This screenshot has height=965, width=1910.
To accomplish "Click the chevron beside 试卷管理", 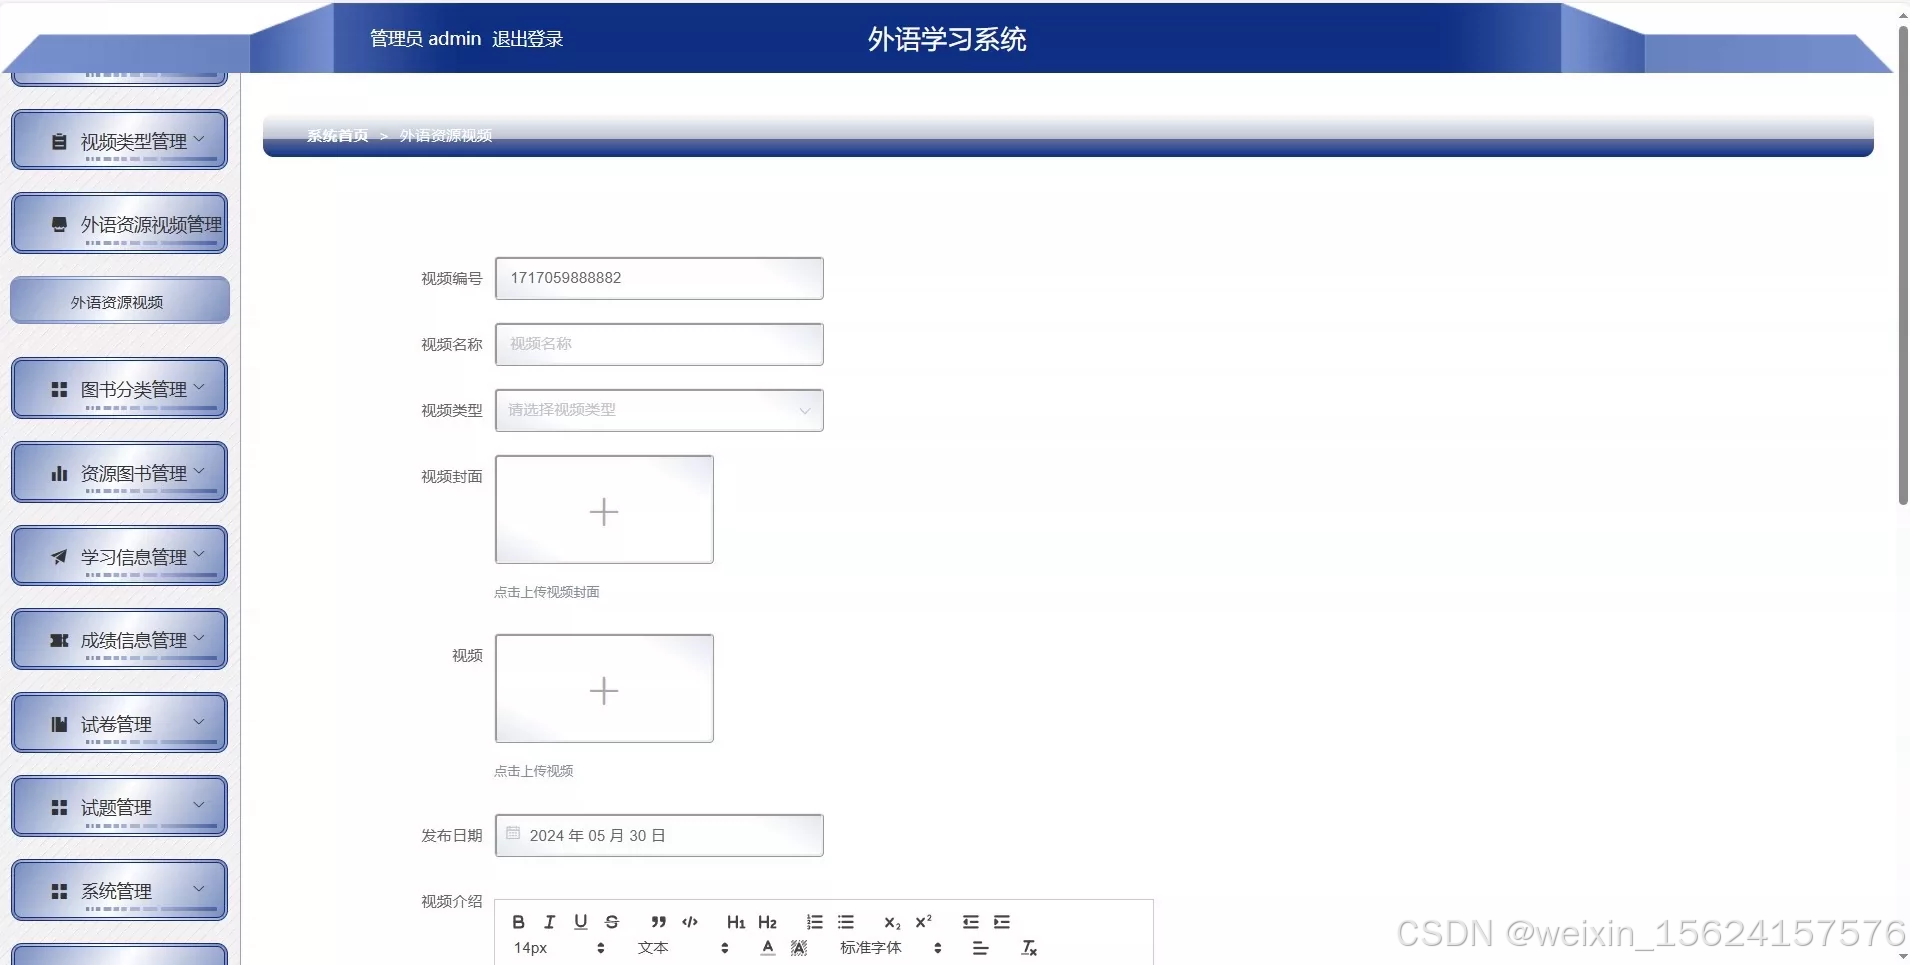I will pyautogui.click(x=199, y=721).
